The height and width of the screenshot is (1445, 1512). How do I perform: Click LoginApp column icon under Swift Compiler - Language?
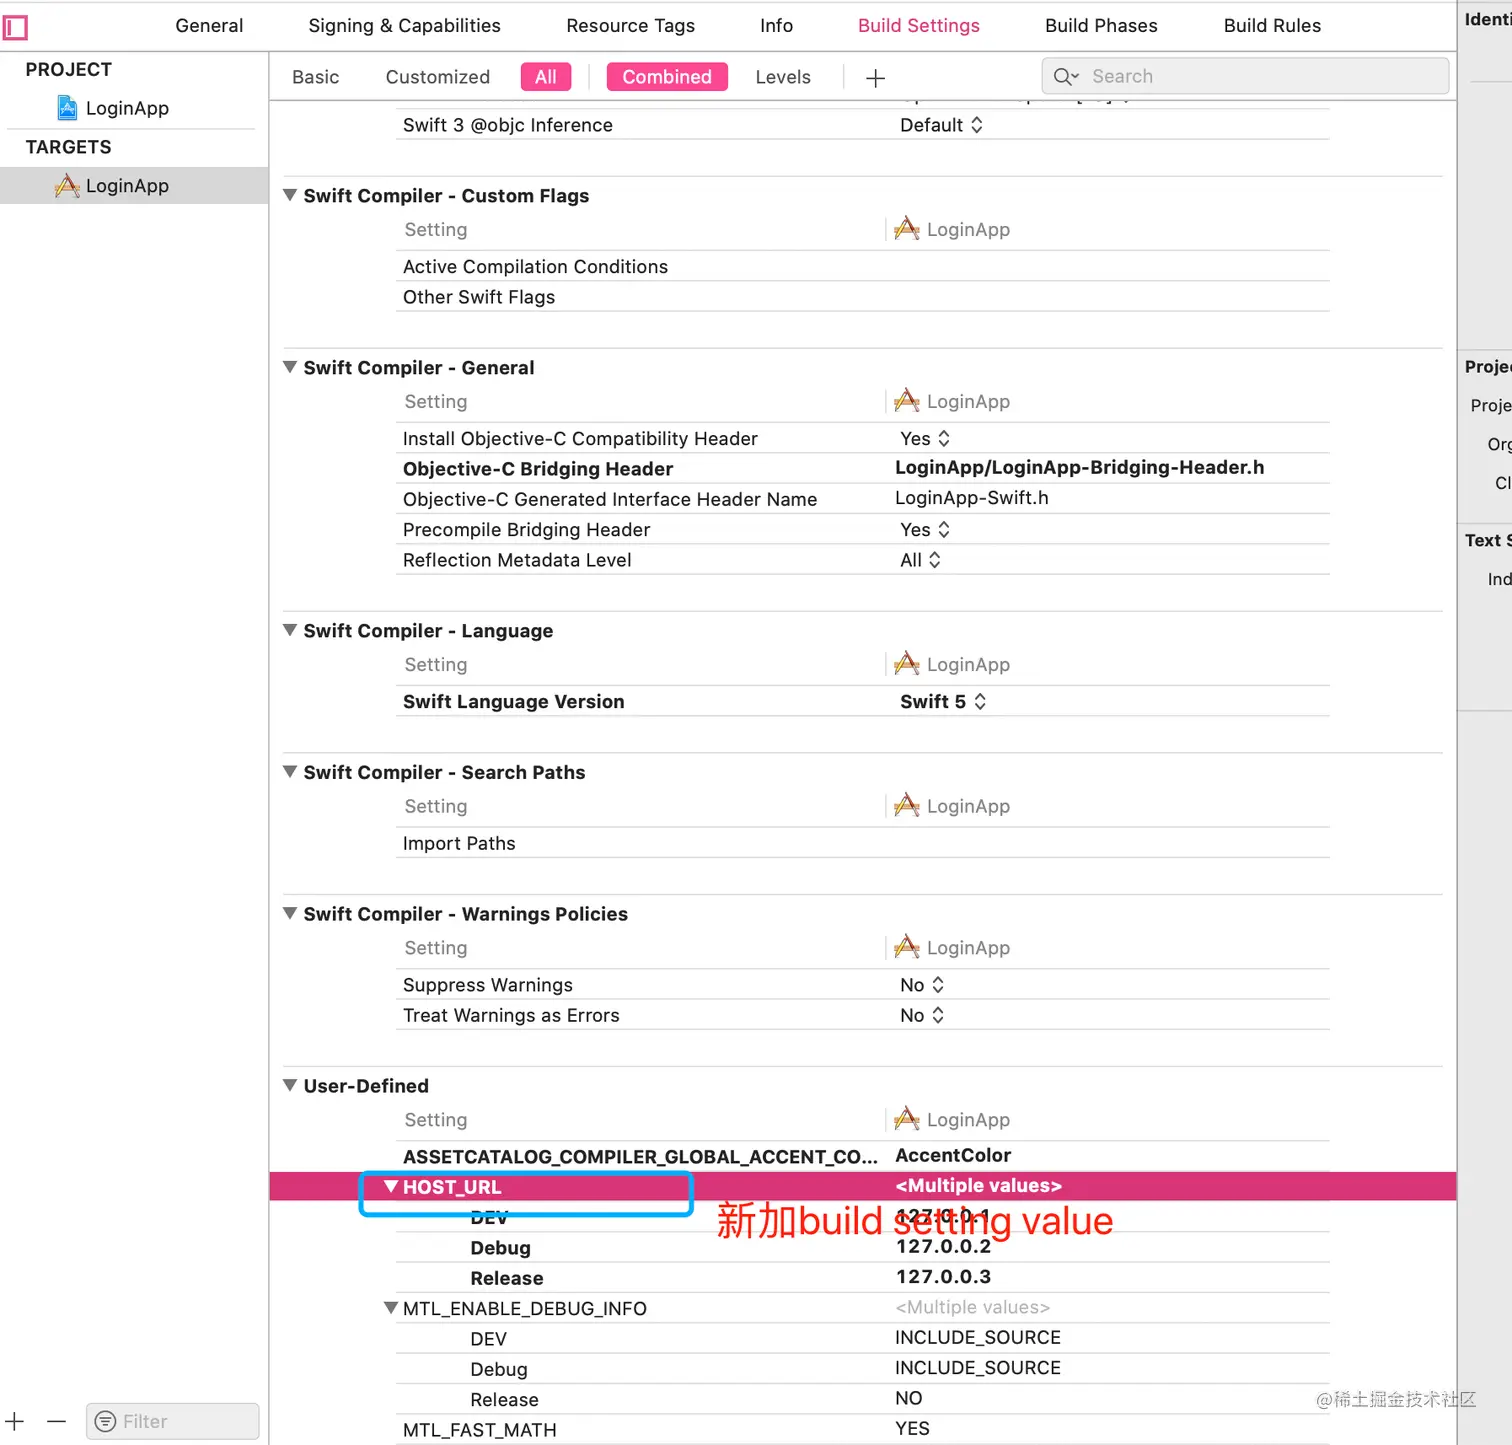[x=907, y=664]
